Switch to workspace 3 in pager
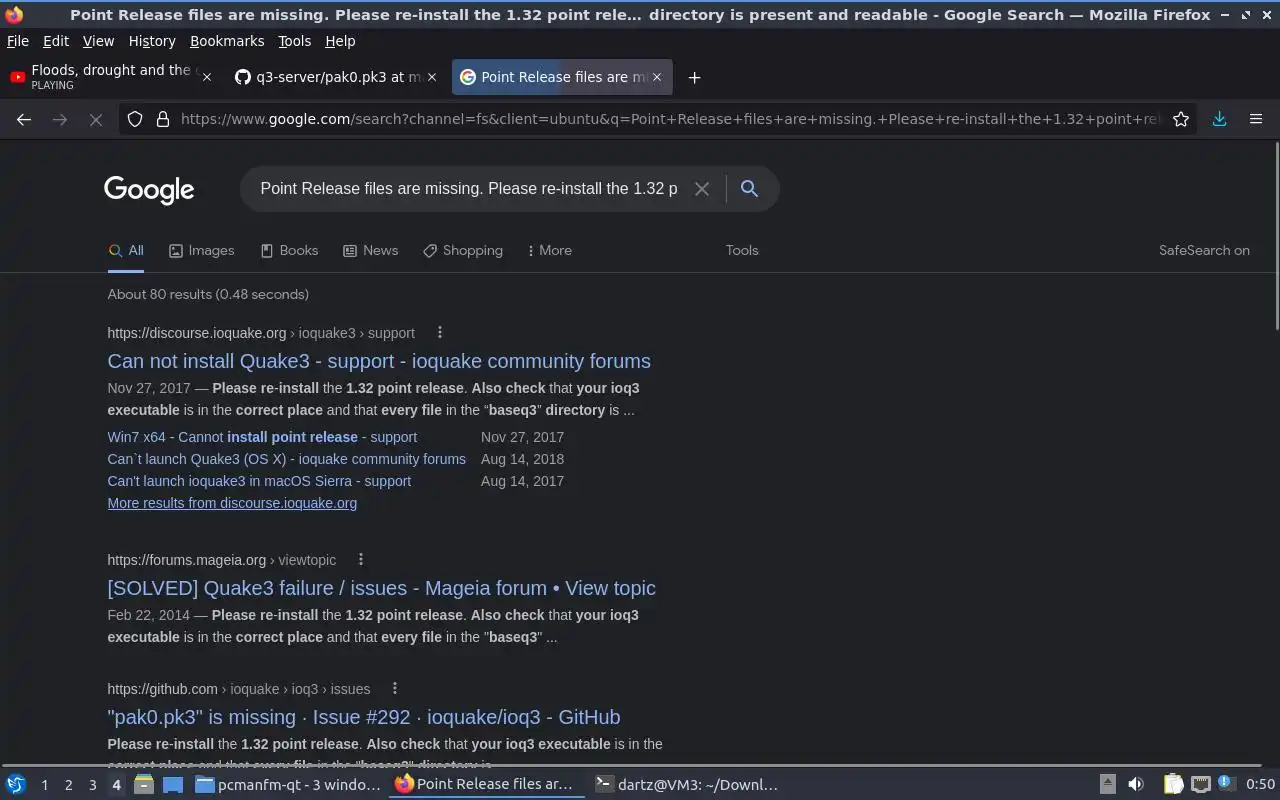 92,785
